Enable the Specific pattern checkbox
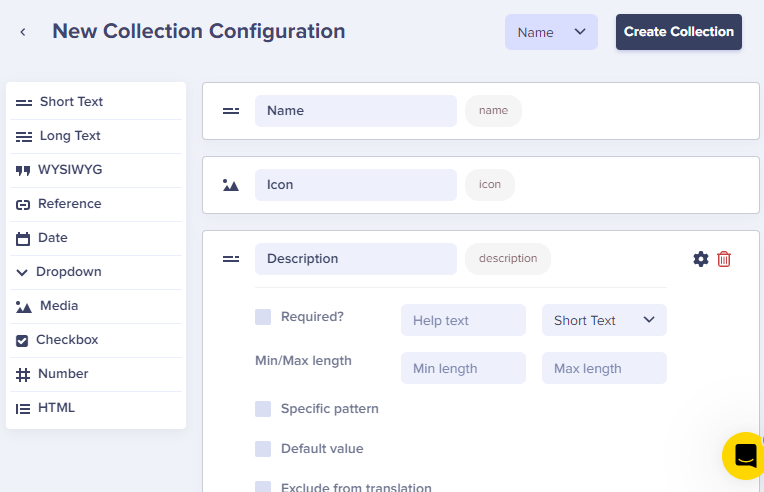 [263, 409]
